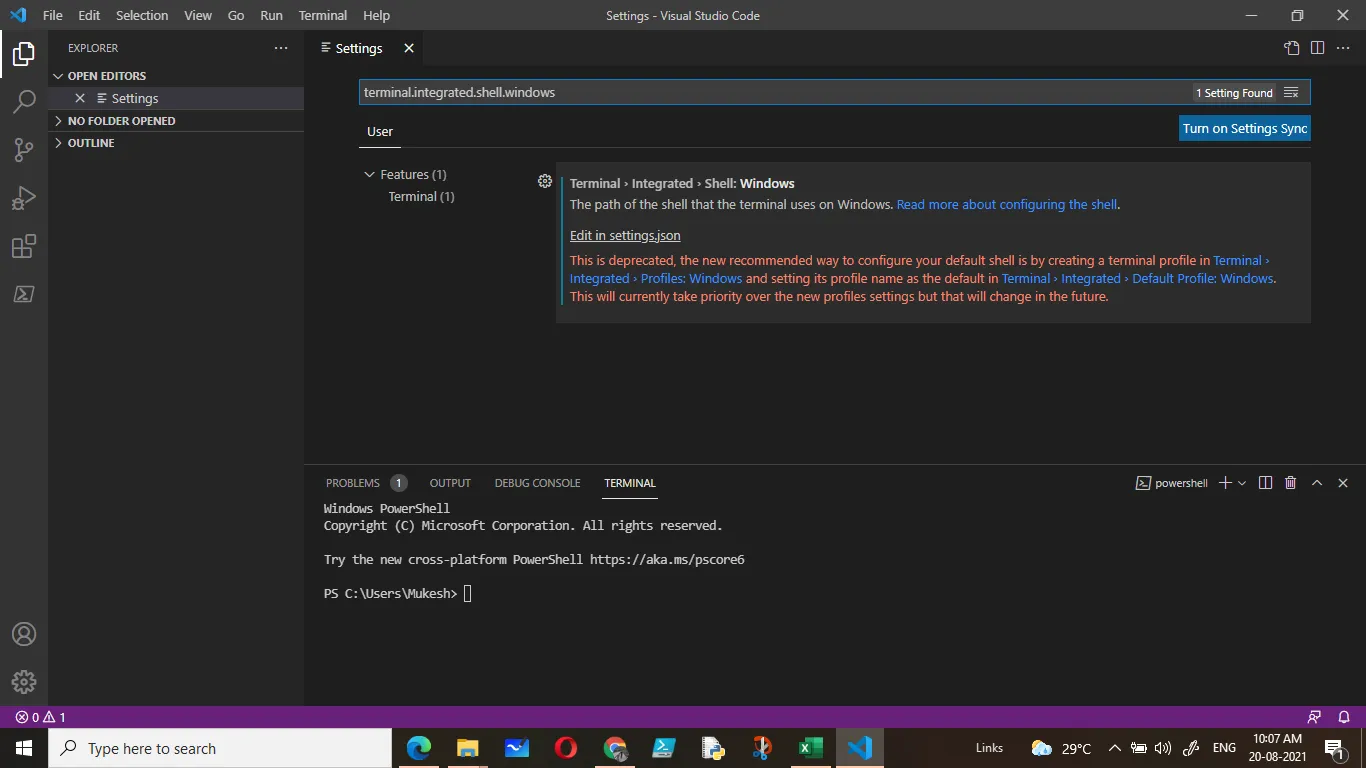Open the Extensions view
Viewport: 1366px width, 768px height.
pos(24,246)
